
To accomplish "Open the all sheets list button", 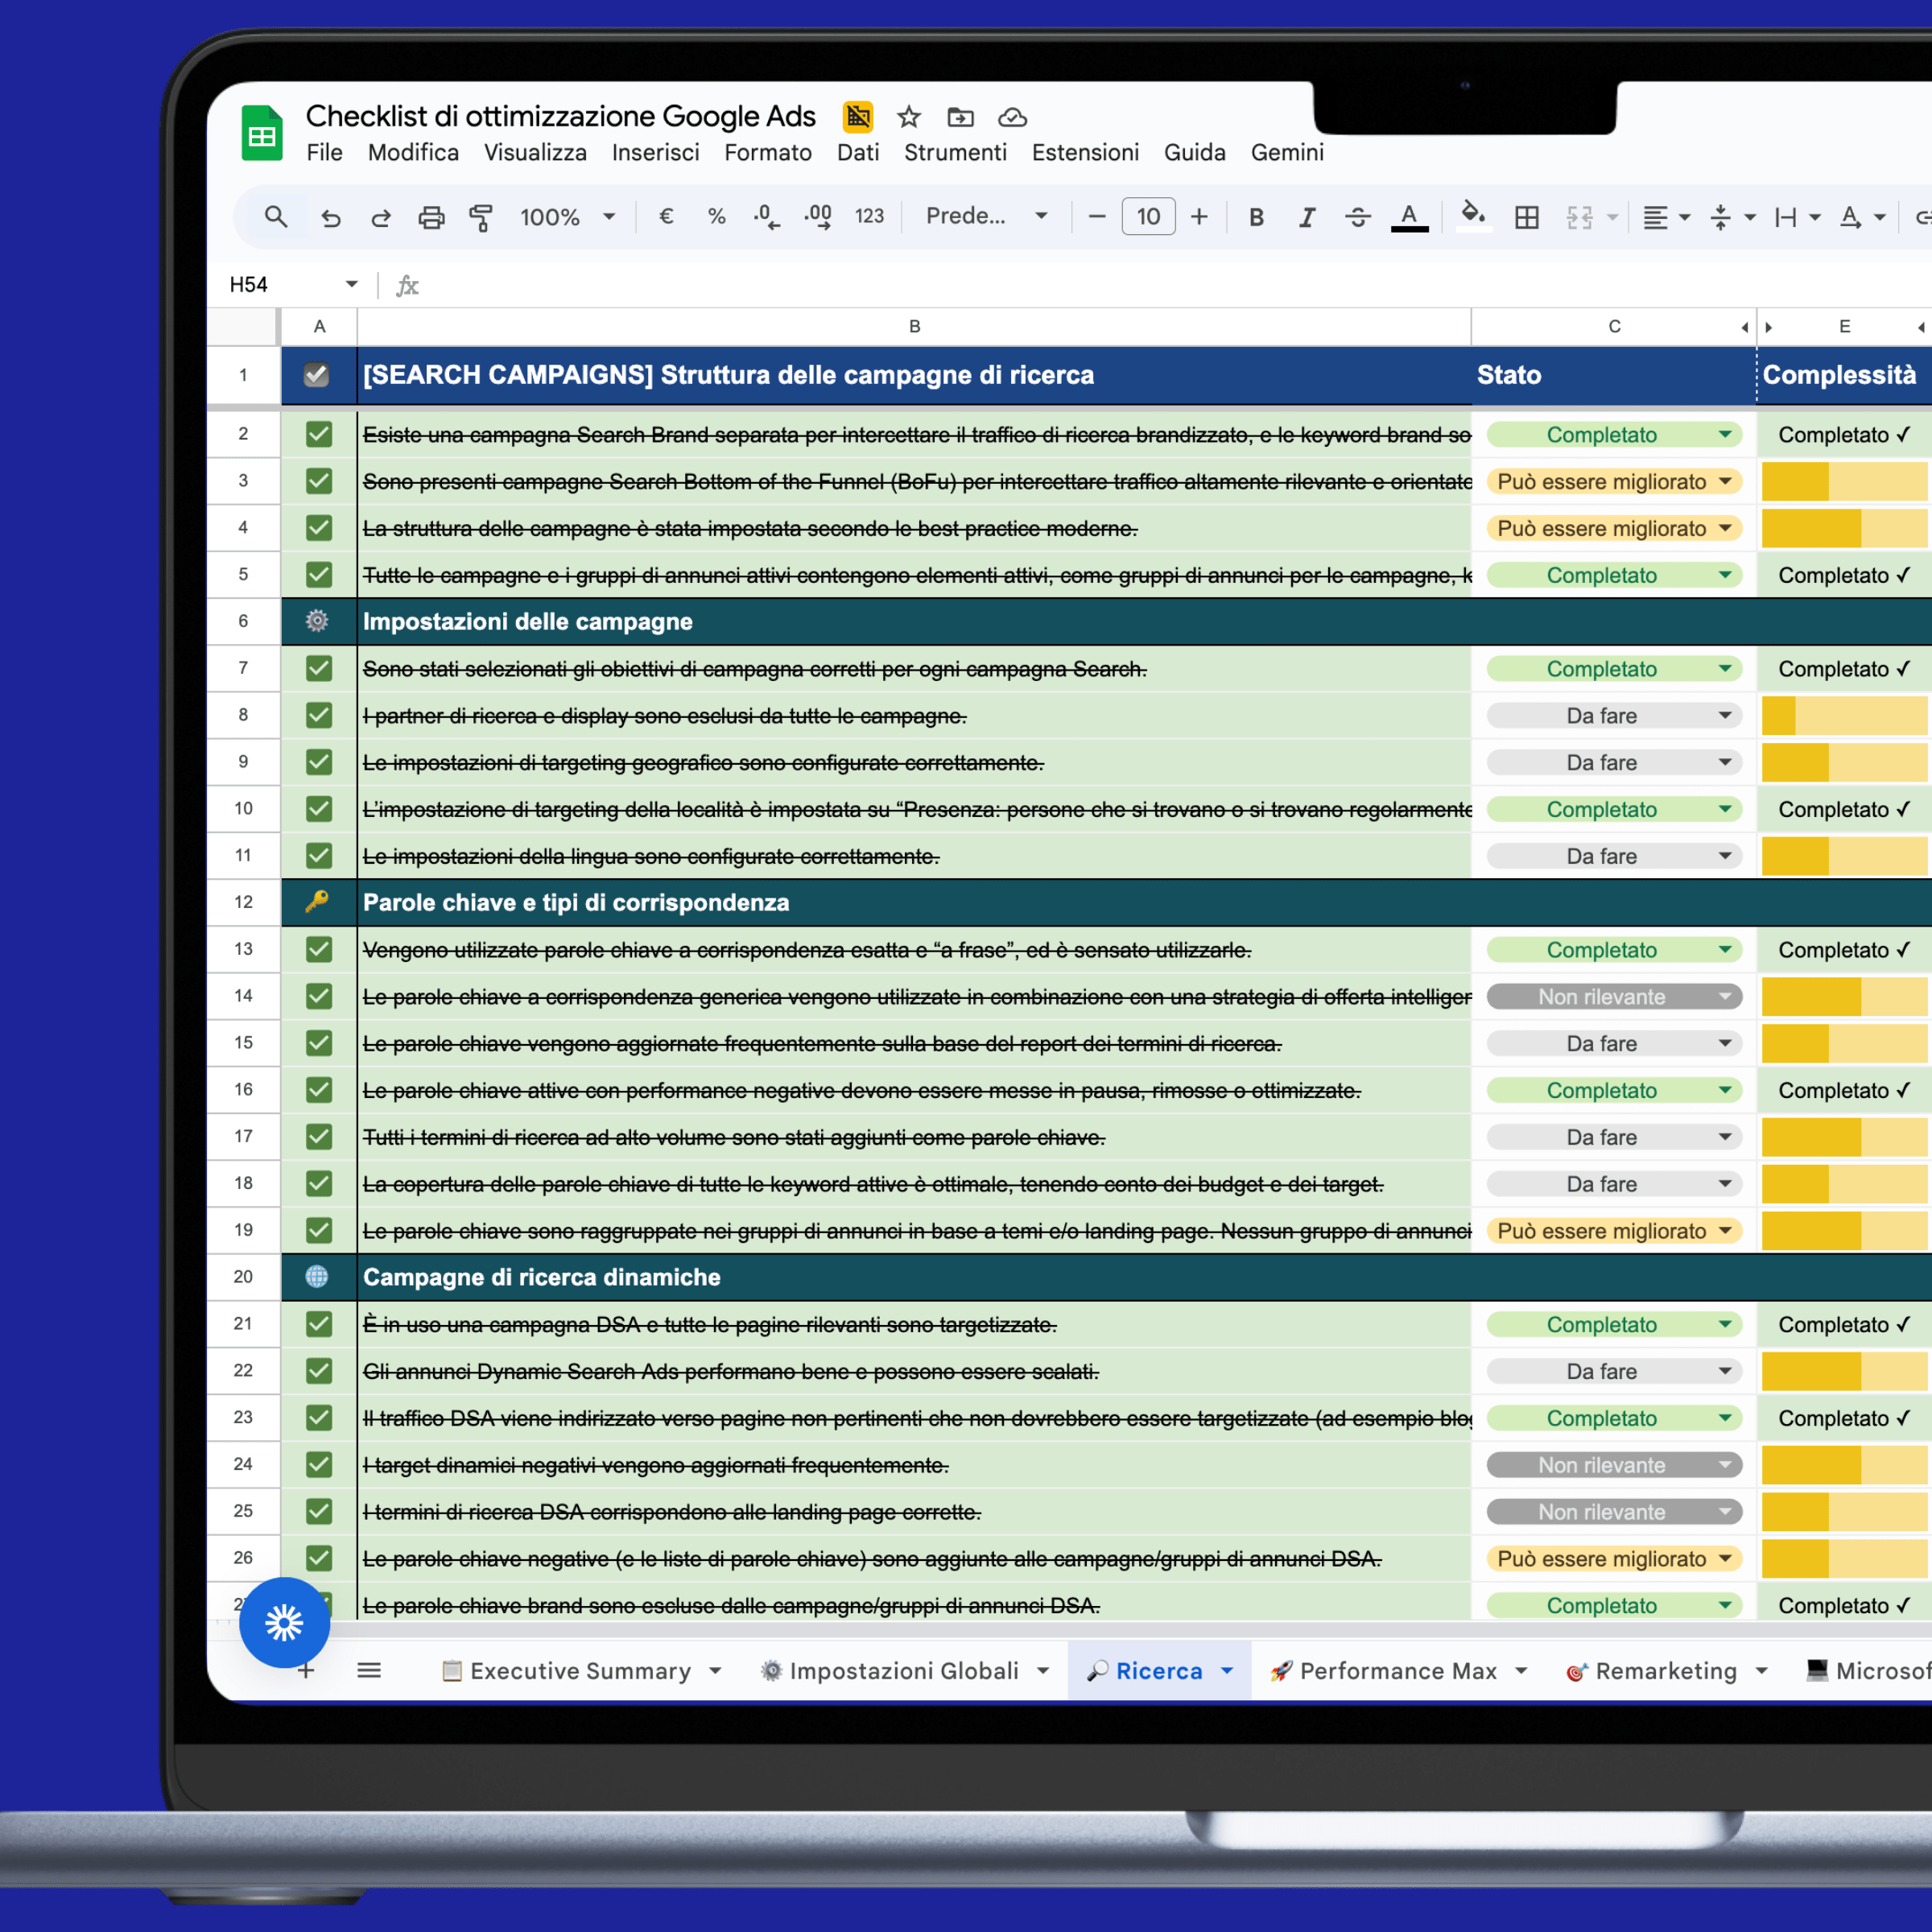I will pos(369,1670).
